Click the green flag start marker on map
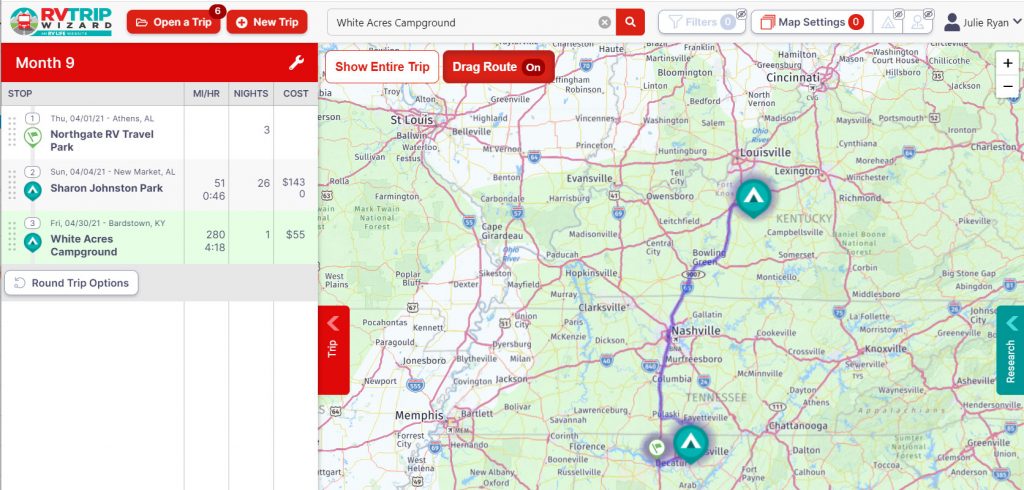The height and width of the screenshot is (490, 1024). (x=657, y=448)
